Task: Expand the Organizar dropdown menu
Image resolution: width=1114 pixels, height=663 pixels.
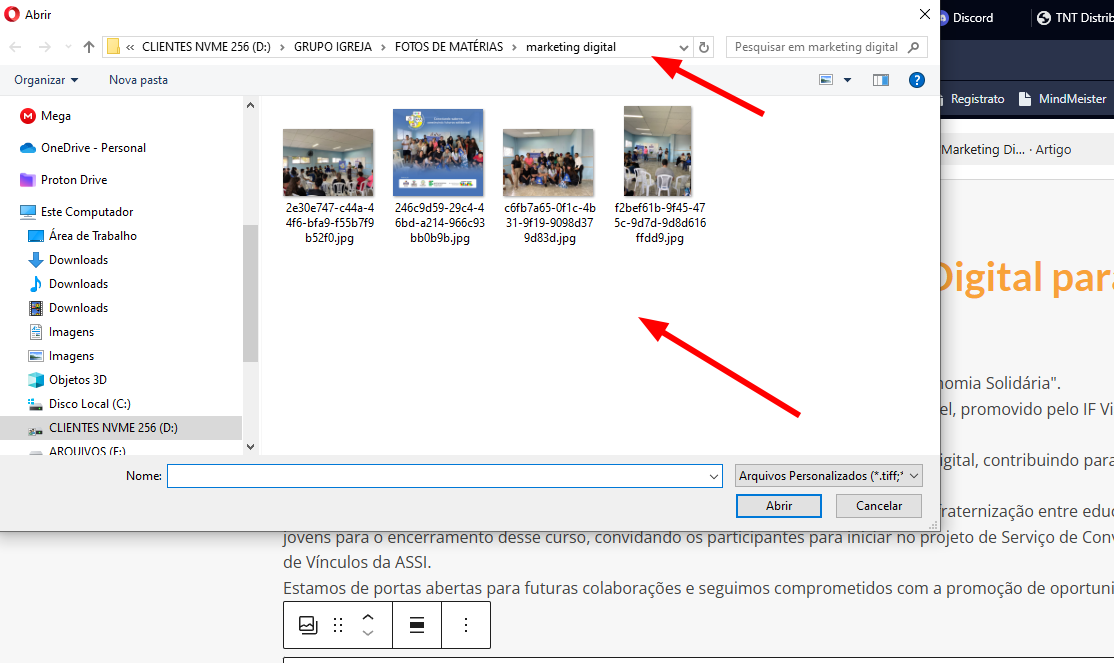Action: (x=46, y=80)
